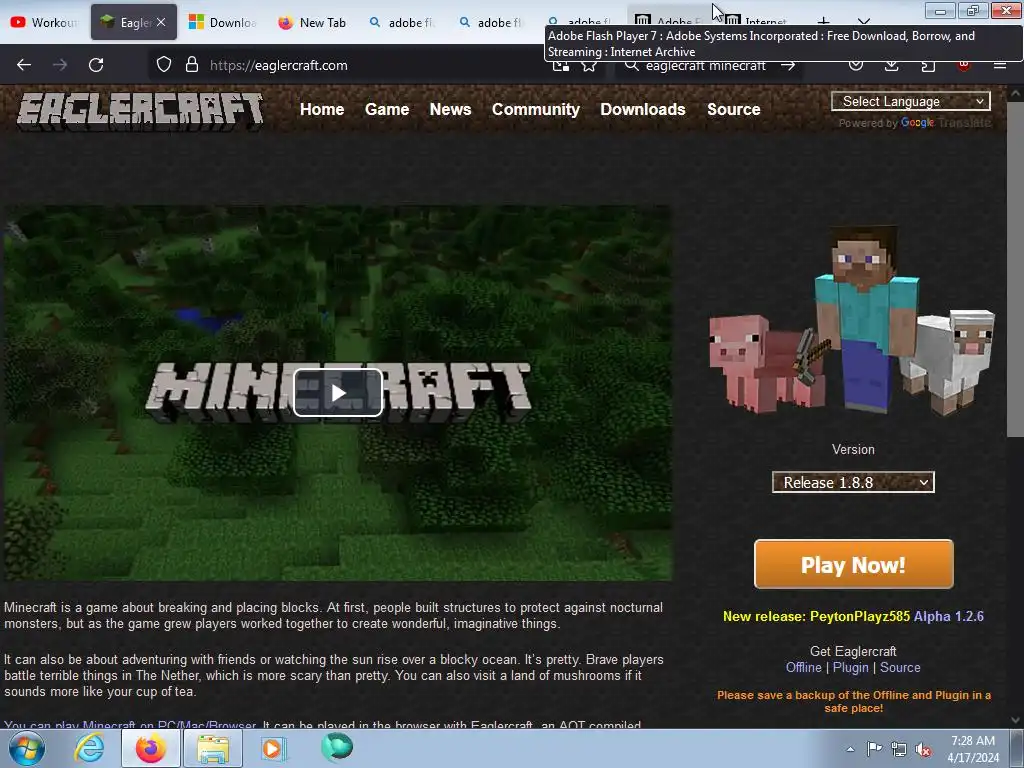Click the Steve character with pig and sheep image
Image resolution: width=1024 pixels, height=768 pixels.
(852, 320)
